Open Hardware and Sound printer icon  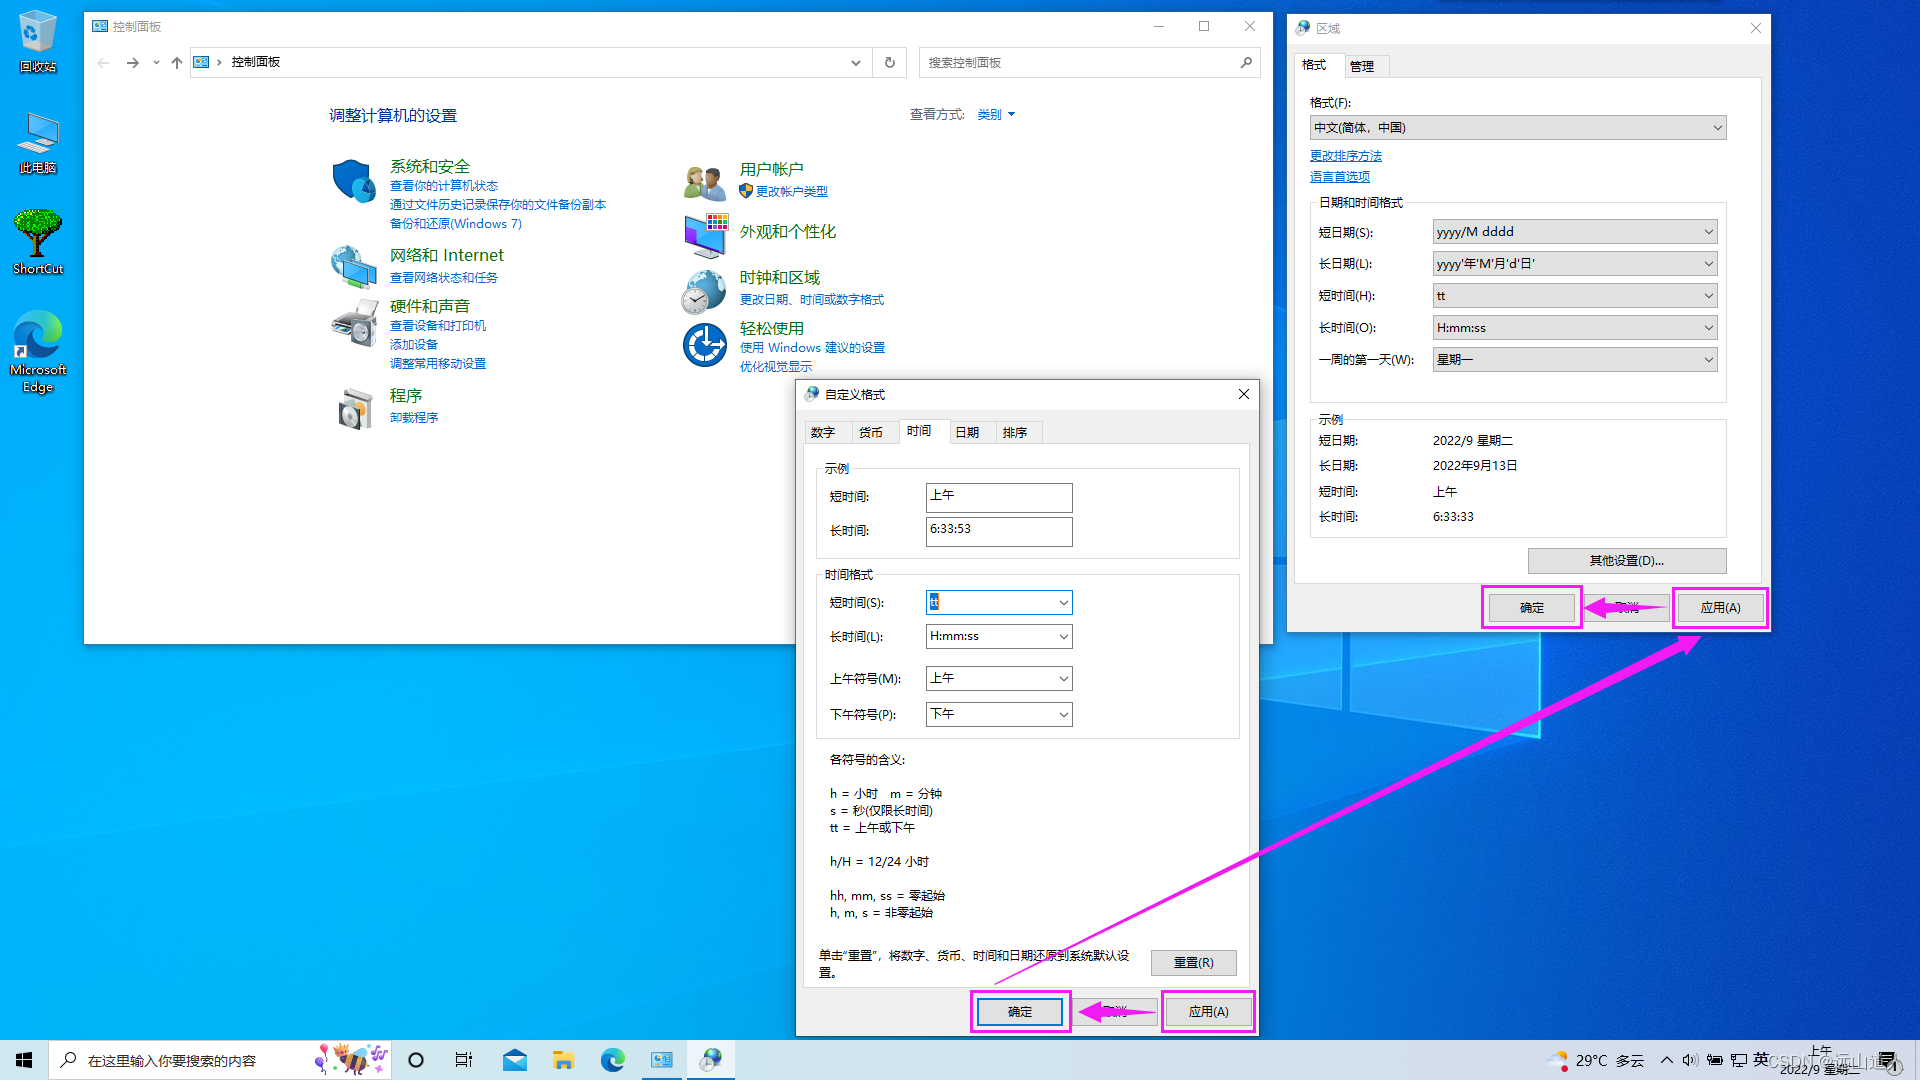353,322
